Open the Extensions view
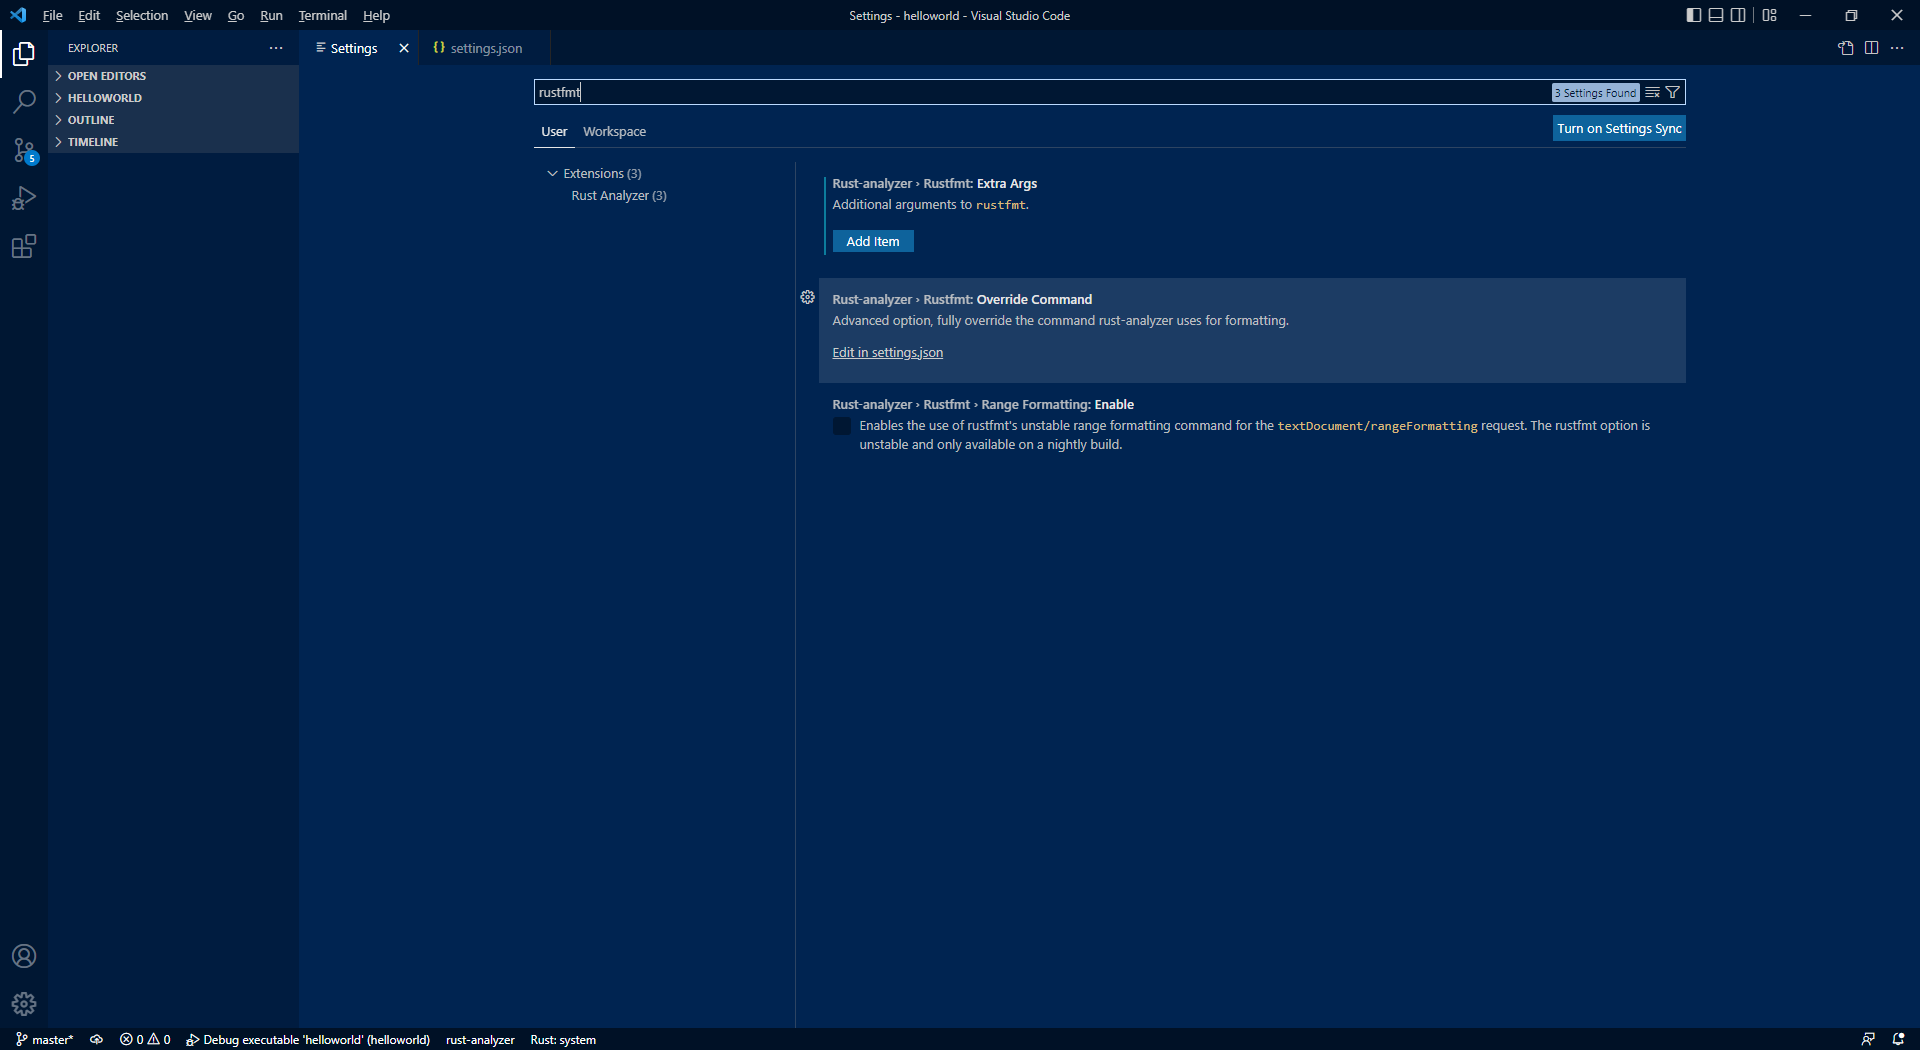The image size is (1920, 1050). 24,246
